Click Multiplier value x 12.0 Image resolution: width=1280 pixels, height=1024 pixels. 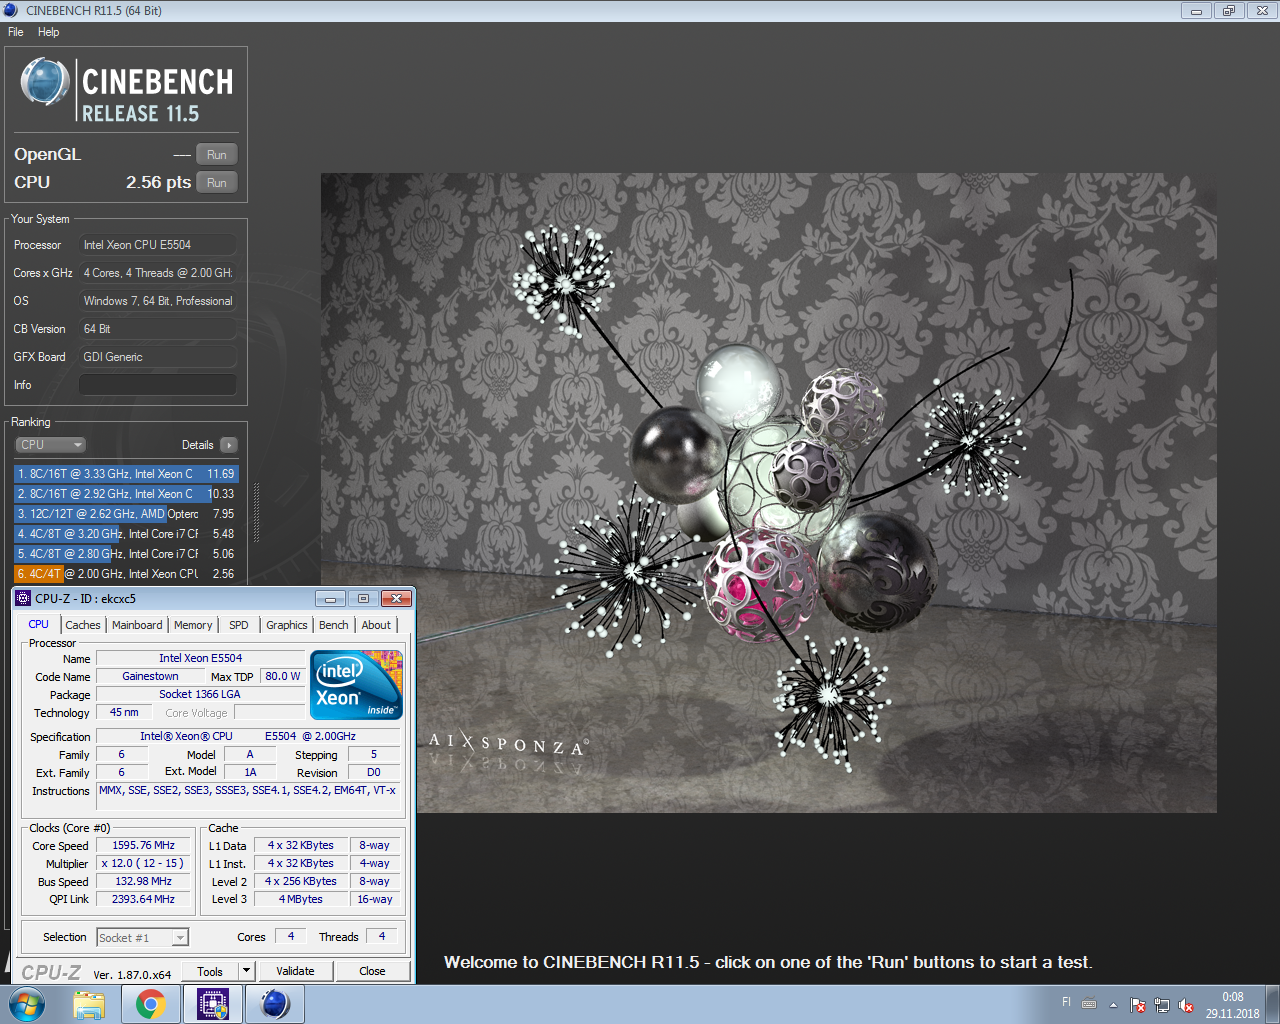pyautogui.click(x=143, y=863)
